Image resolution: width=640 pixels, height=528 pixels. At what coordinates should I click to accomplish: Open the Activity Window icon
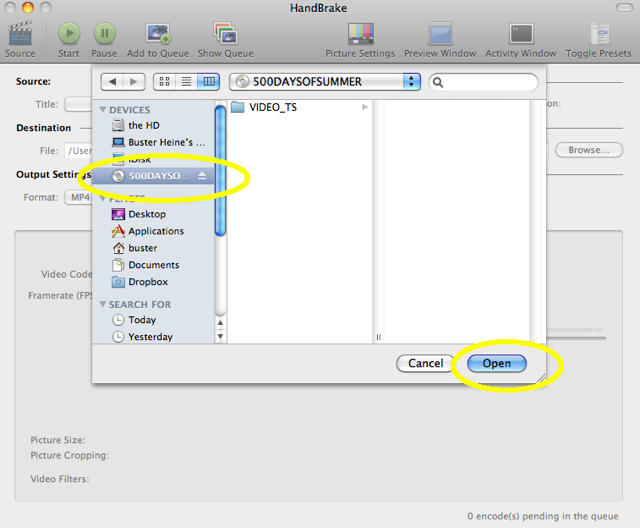pyautogui.click(x=521, y=36)
